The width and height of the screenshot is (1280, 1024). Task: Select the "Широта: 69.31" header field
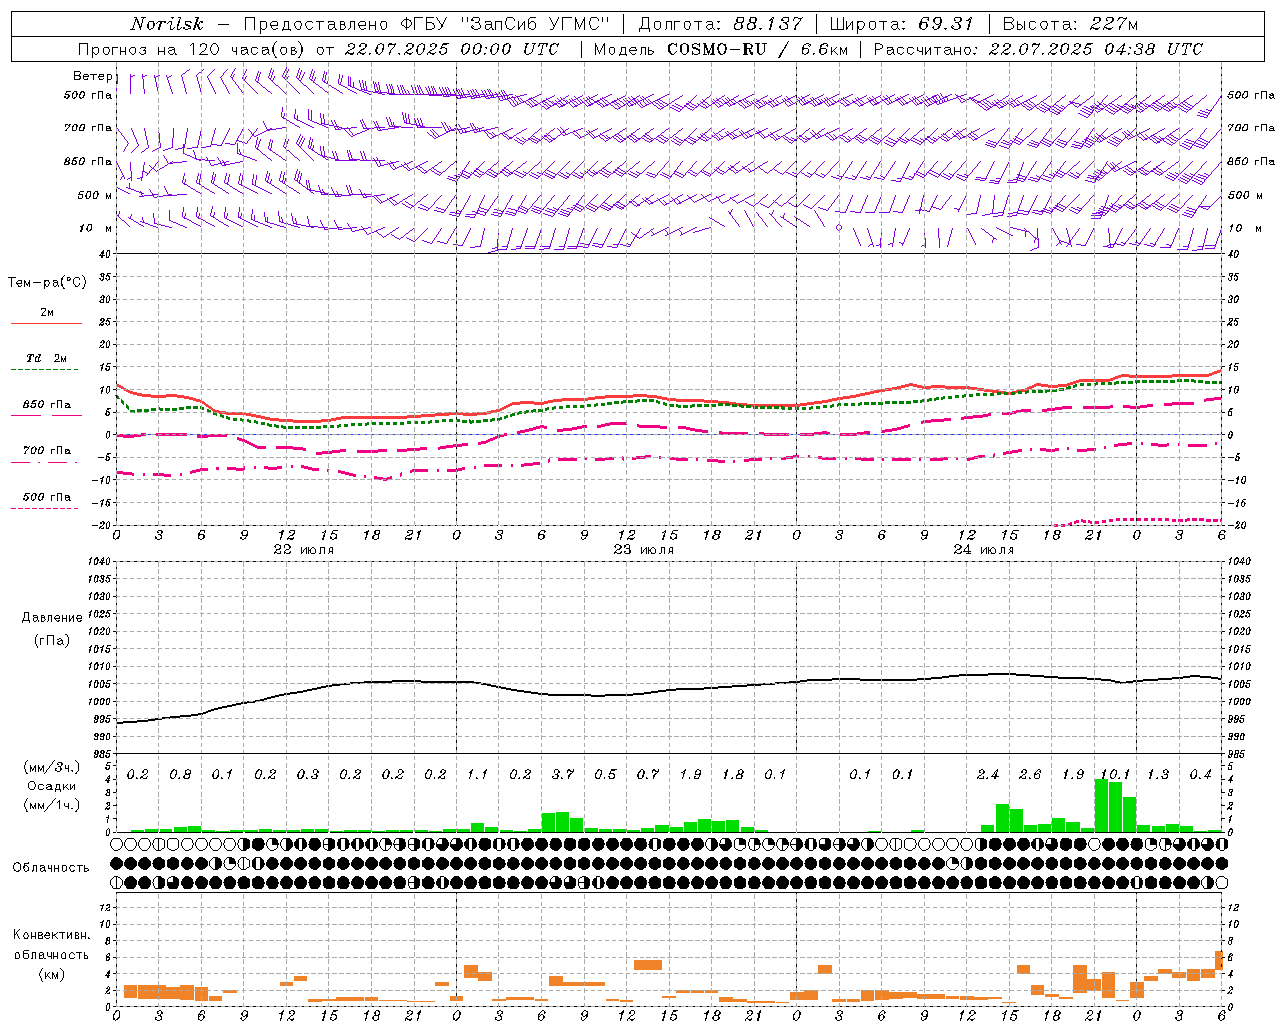coord(902,24)
